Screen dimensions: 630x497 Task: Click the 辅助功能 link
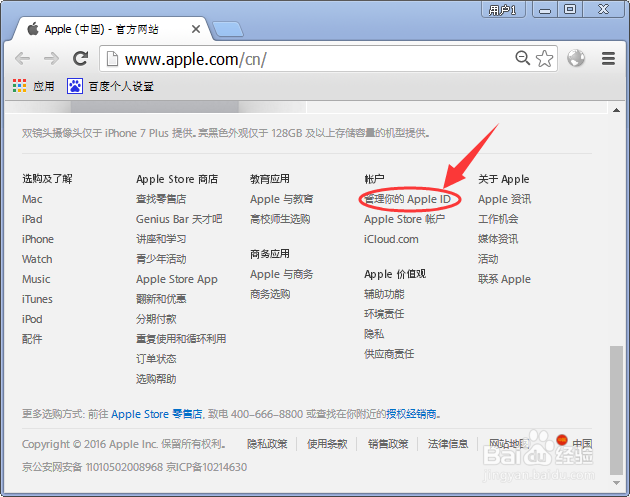[384, 295]
